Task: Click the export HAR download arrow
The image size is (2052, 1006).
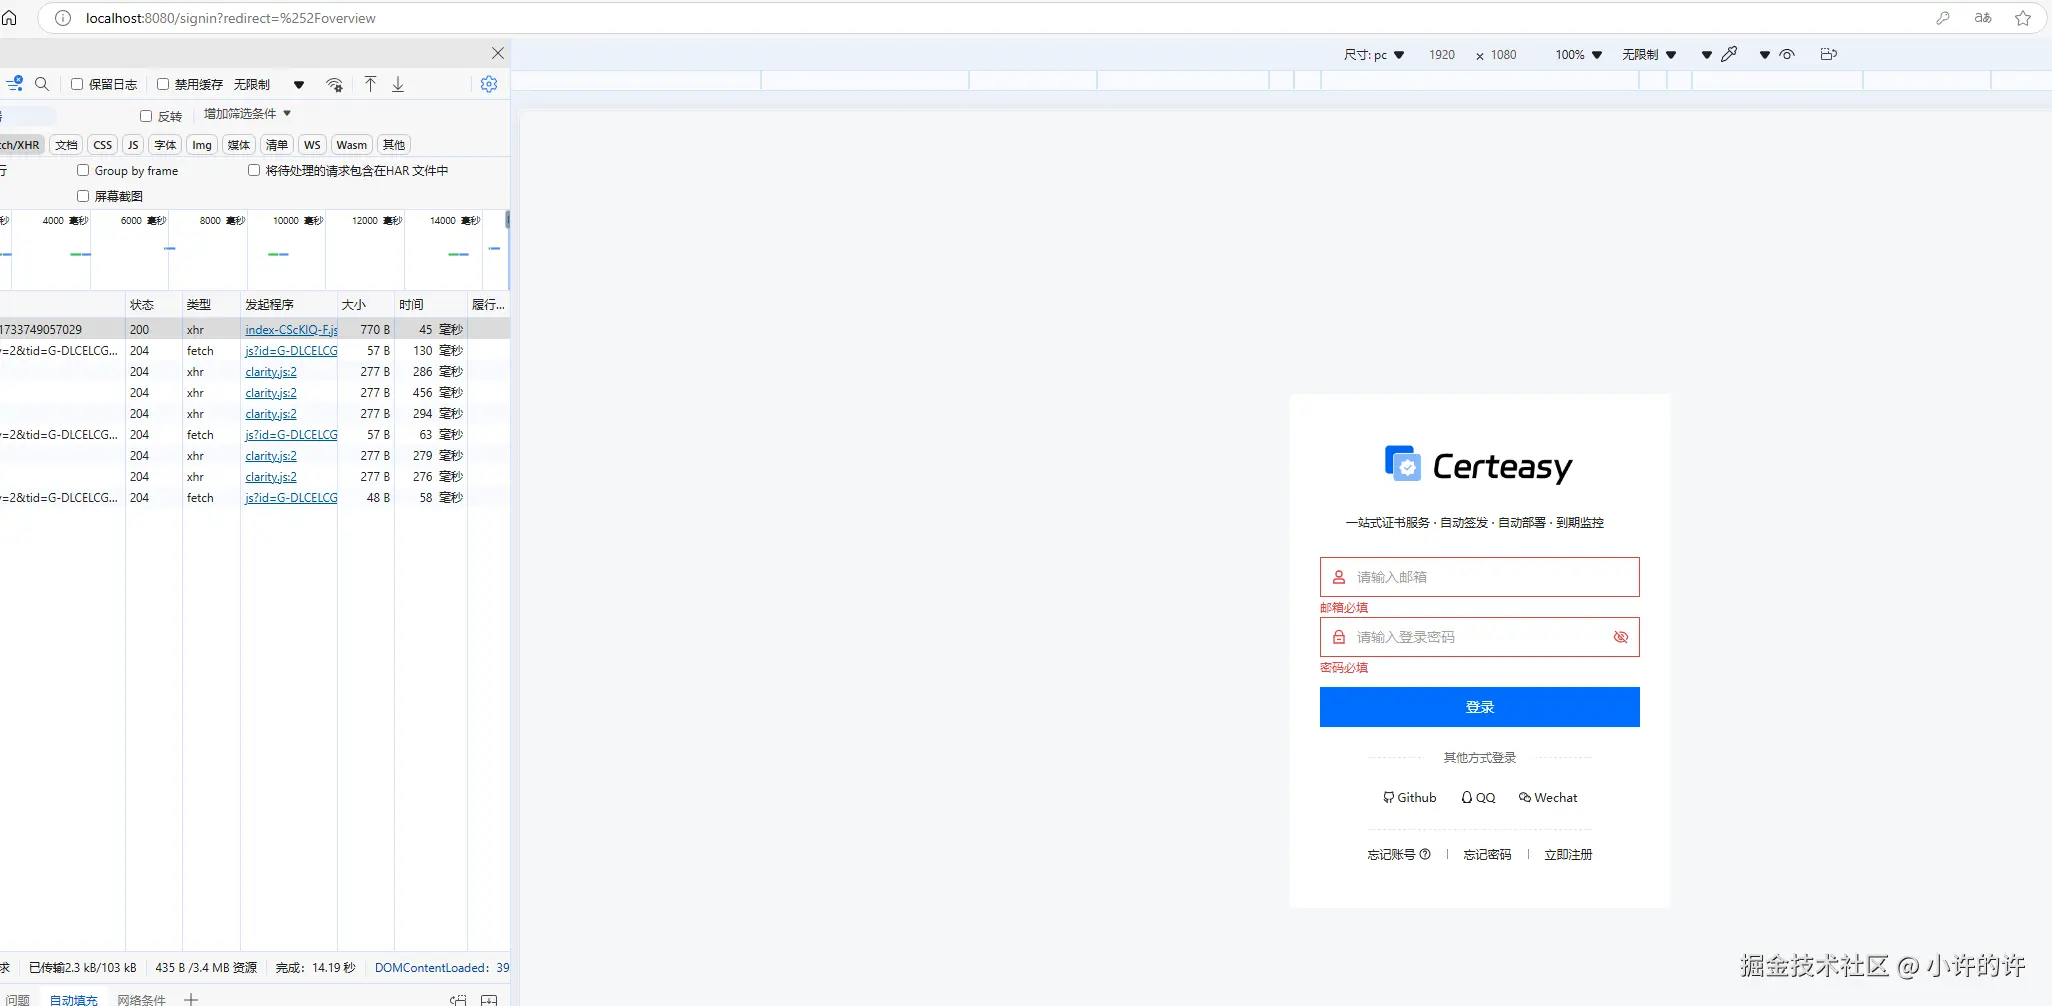Action: [x=398, y=84]
